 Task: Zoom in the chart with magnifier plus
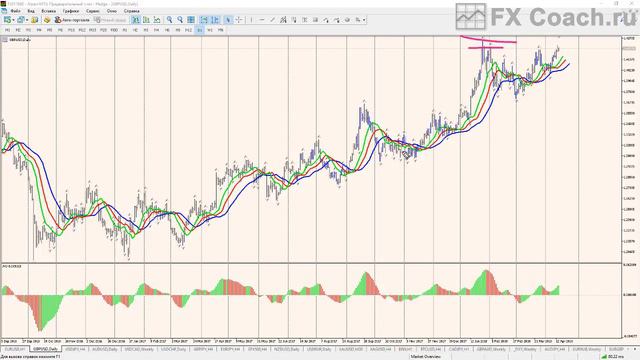[169, 20]
